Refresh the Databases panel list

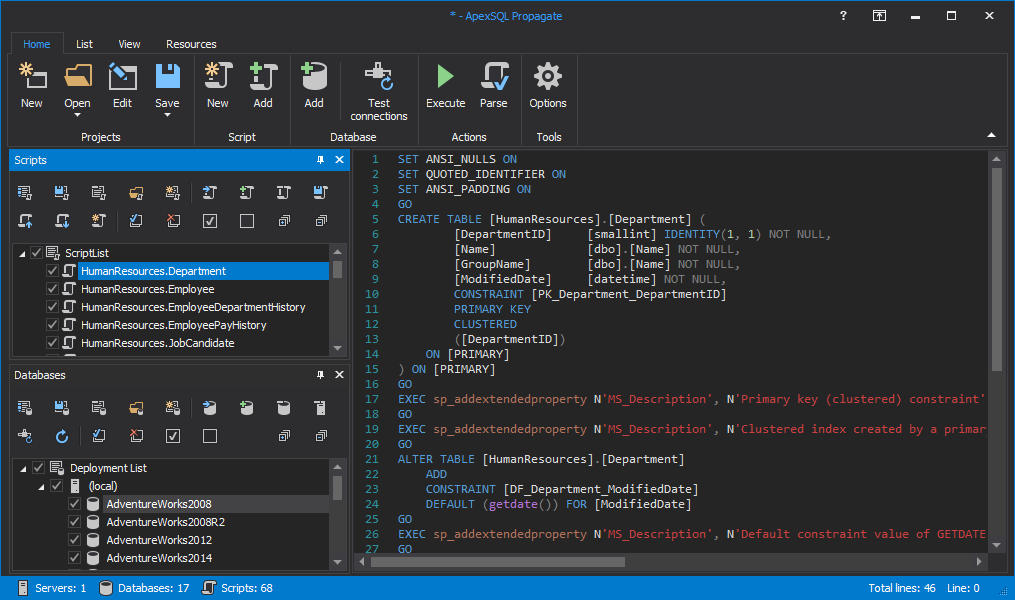61,436
